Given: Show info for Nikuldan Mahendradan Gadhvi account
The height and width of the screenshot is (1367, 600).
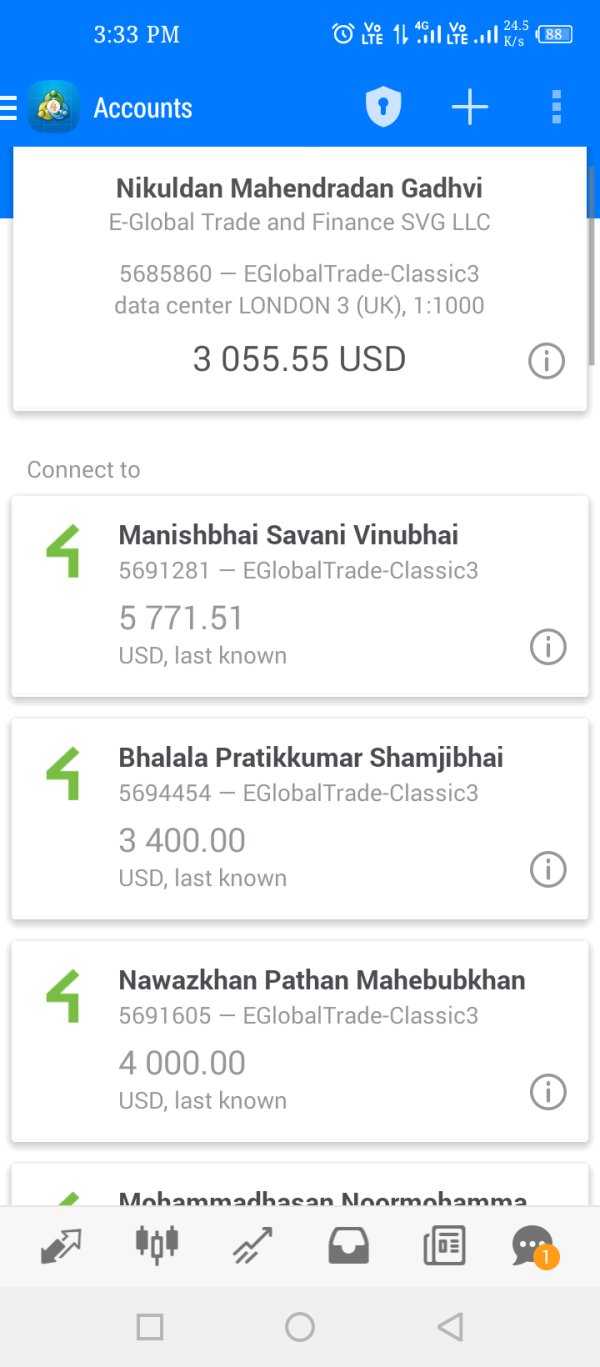Looking at the screenshot, I should [x=546, y=361].
